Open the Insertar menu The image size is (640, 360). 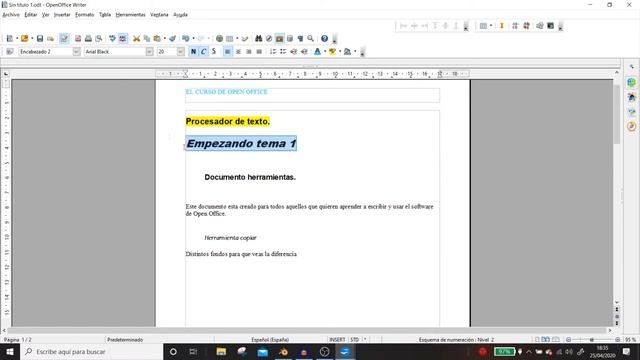point(62,15)
